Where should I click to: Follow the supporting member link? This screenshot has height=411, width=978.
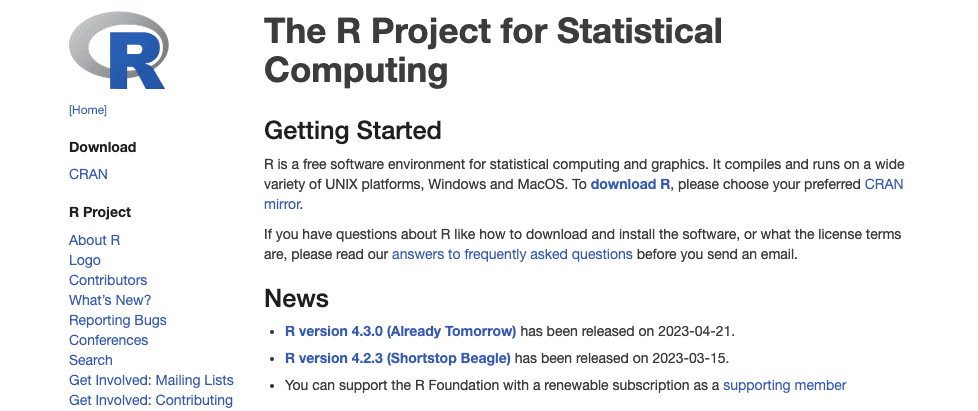coord(785,385)
